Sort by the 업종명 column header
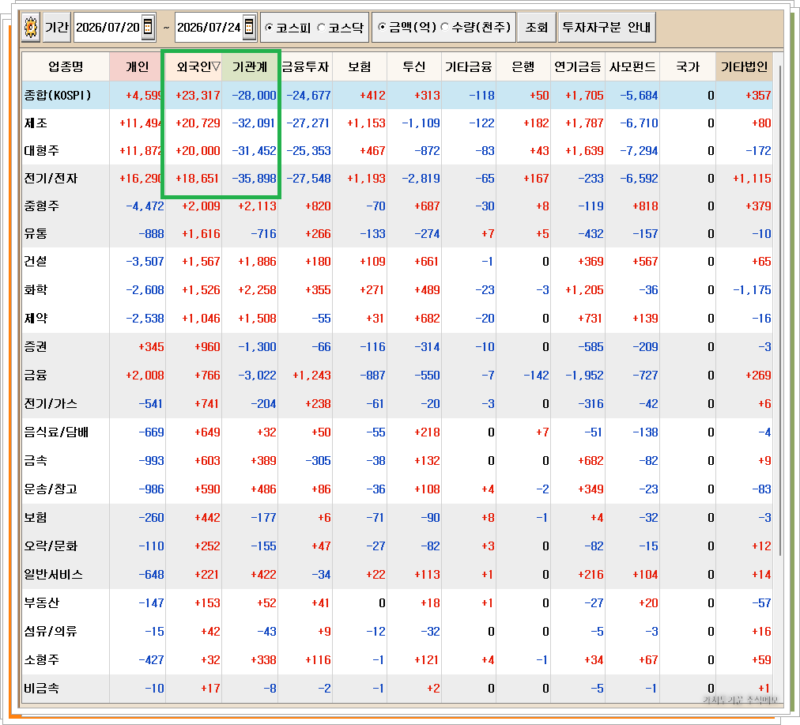 pos(65,66)
